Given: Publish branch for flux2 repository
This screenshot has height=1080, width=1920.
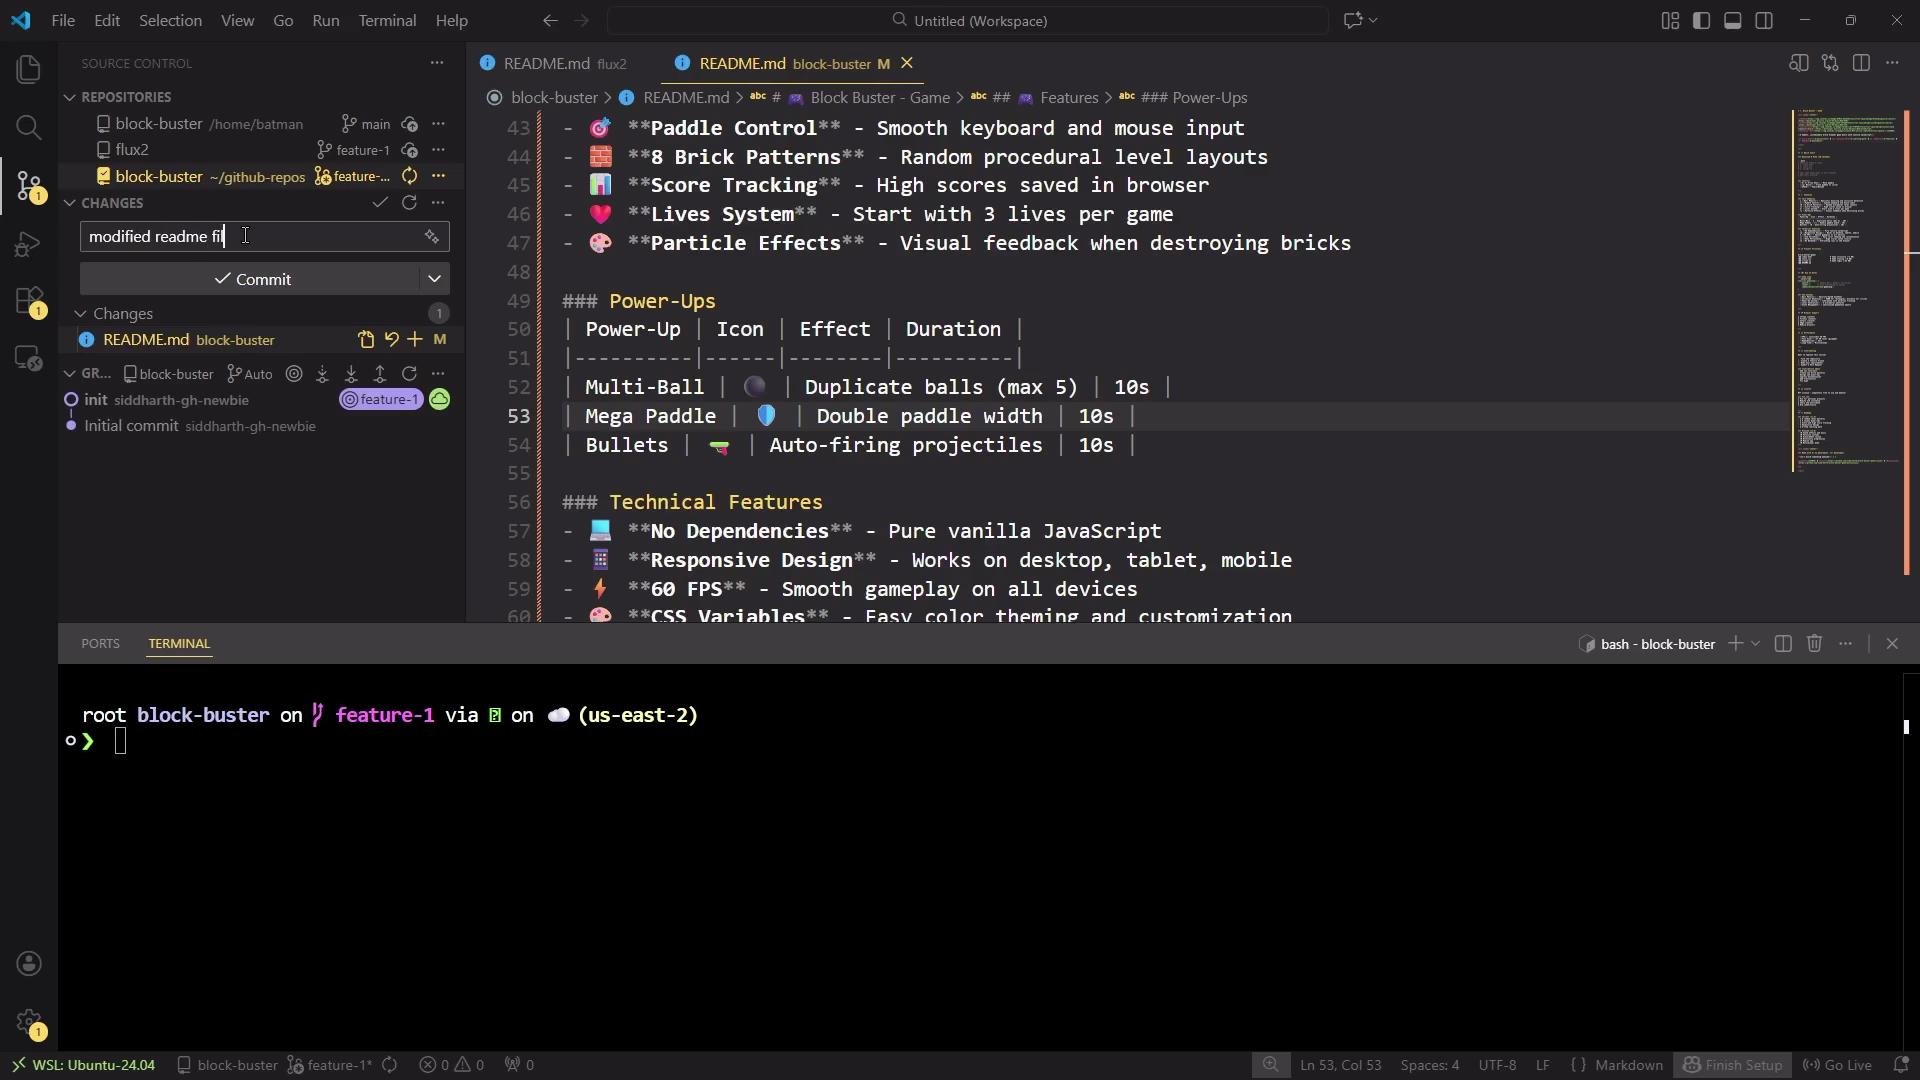Looking at the screenshot, I should (409, 150).
